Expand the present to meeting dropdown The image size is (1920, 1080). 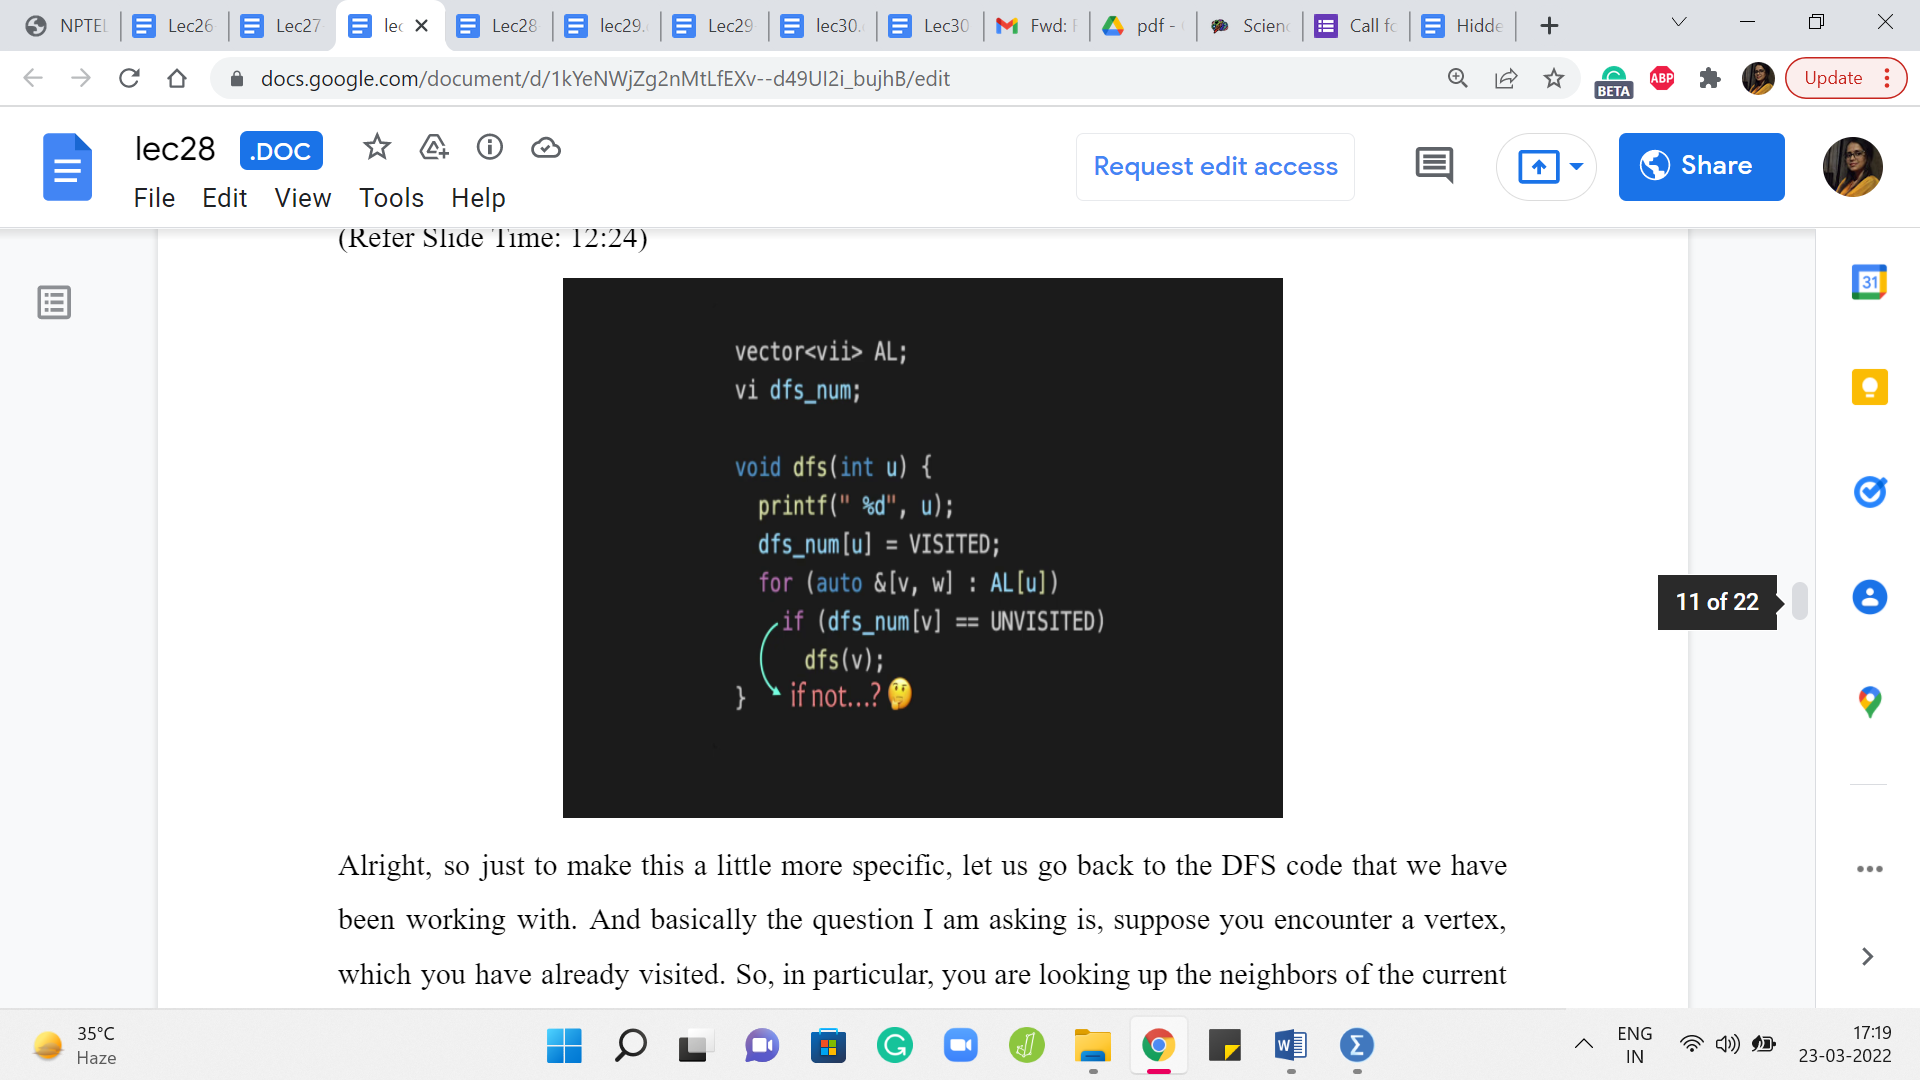[1576, 167]
